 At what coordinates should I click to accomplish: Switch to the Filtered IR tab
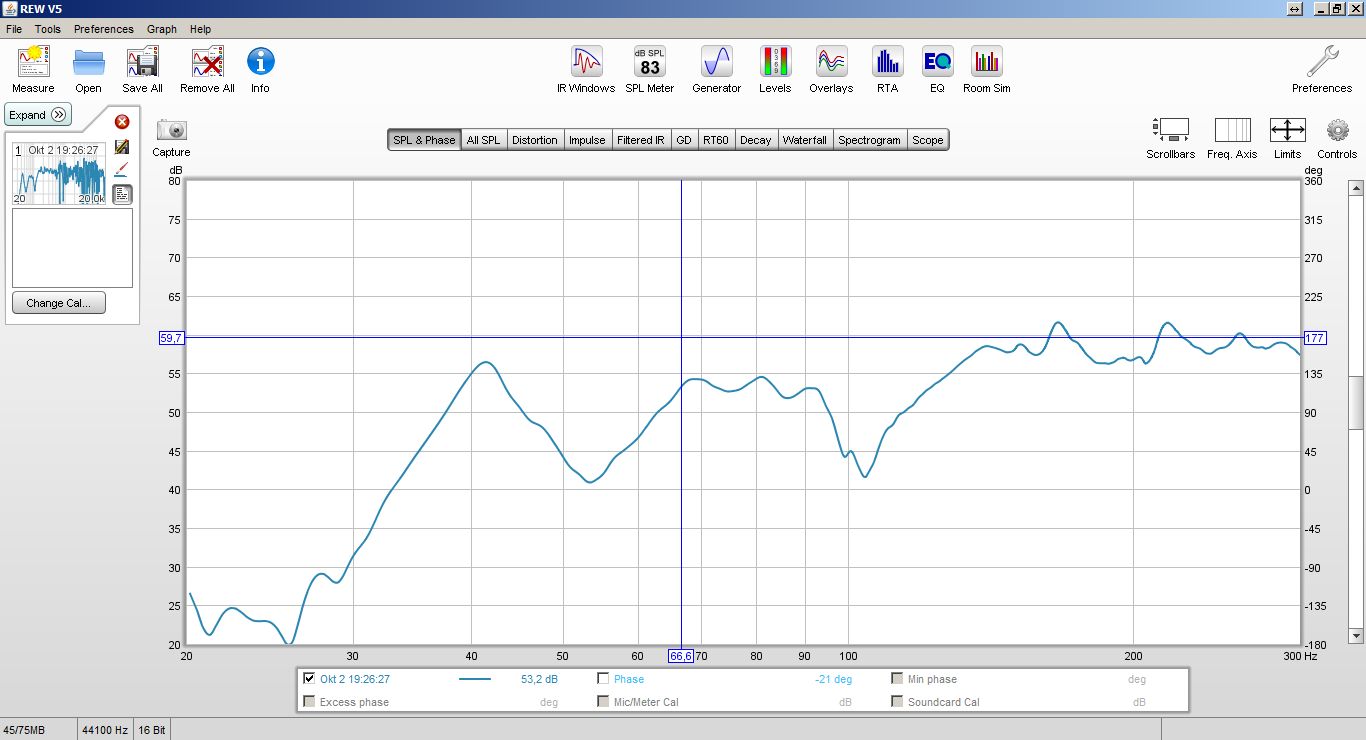[x=641, y=140]
